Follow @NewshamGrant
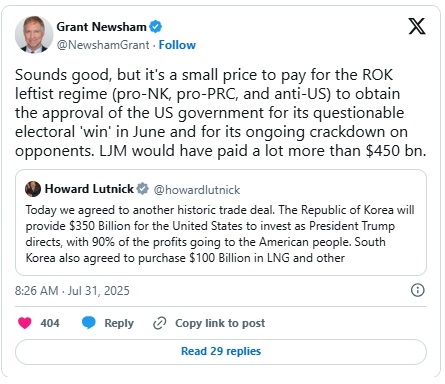This screenshot has height=384, width=445. click(x=177, y=45)
